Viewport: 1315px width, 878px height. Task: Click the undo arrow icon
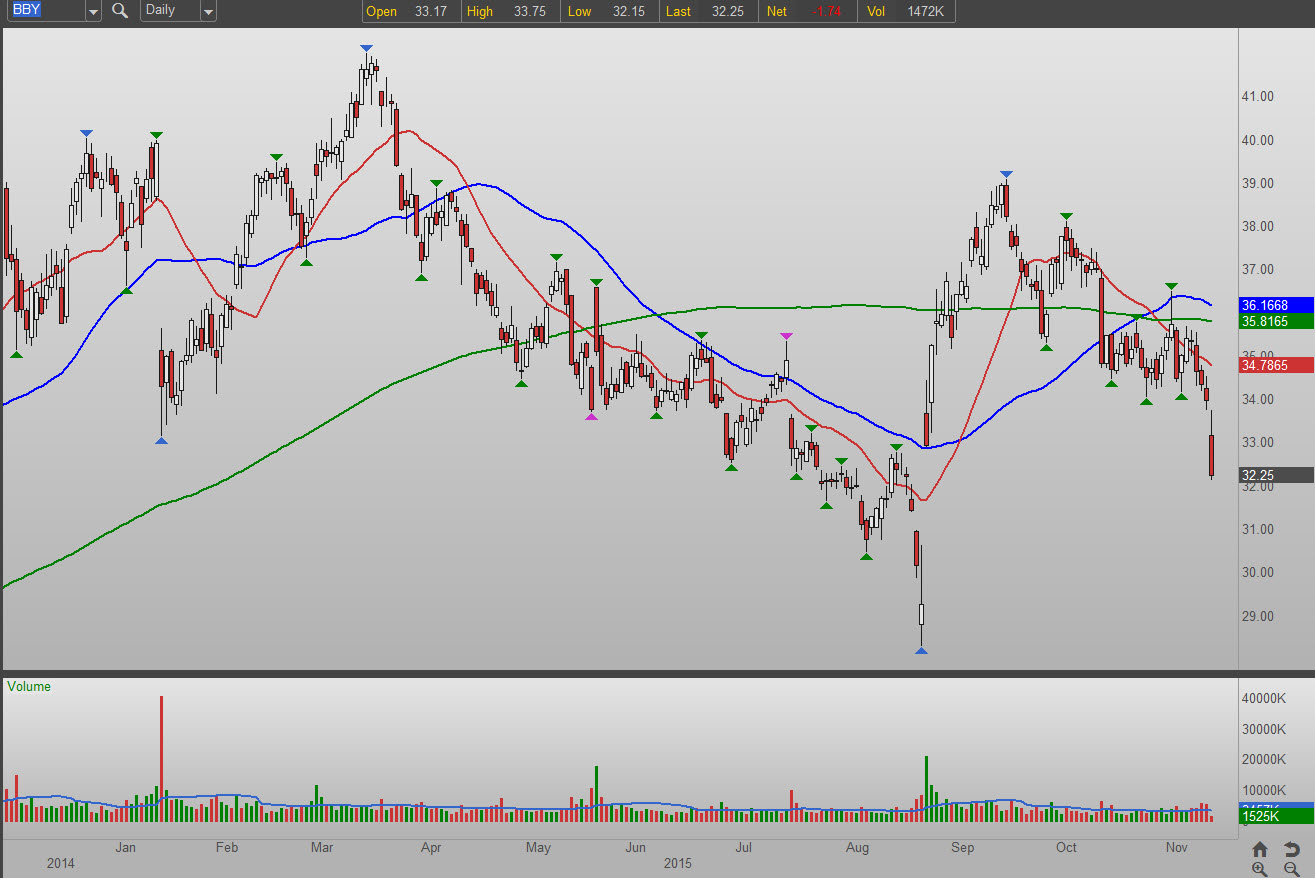pos(1291,849)
